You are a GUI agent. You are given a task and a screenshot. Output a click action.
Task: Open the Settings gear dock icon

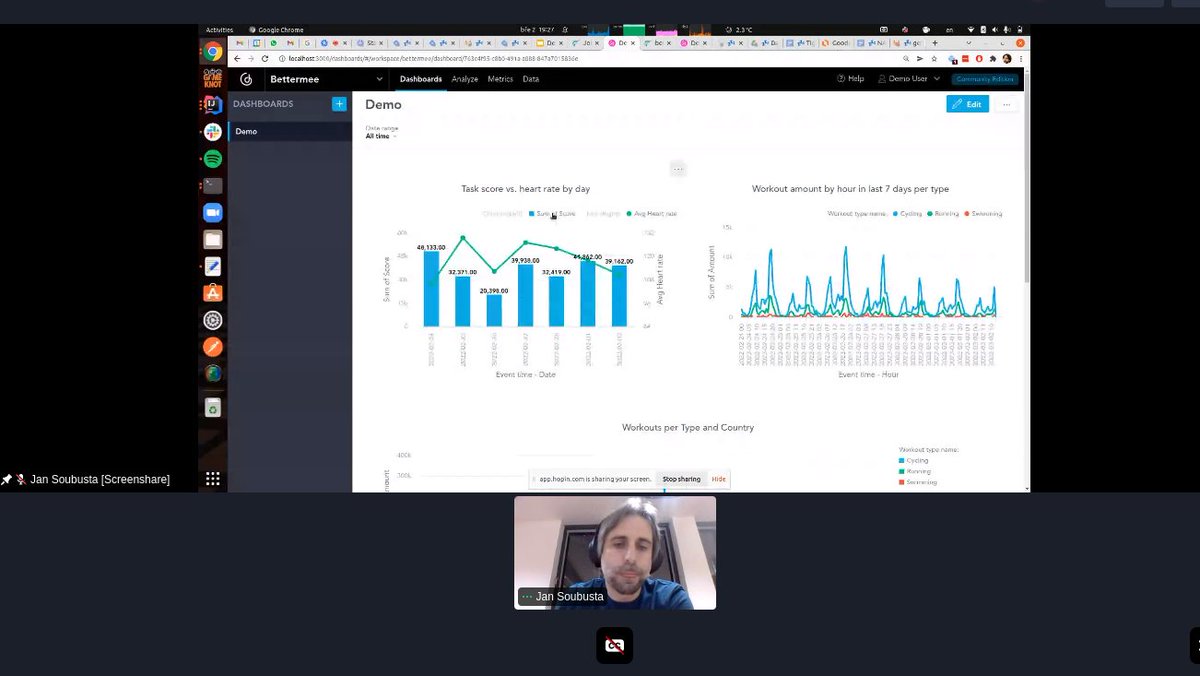212,320
